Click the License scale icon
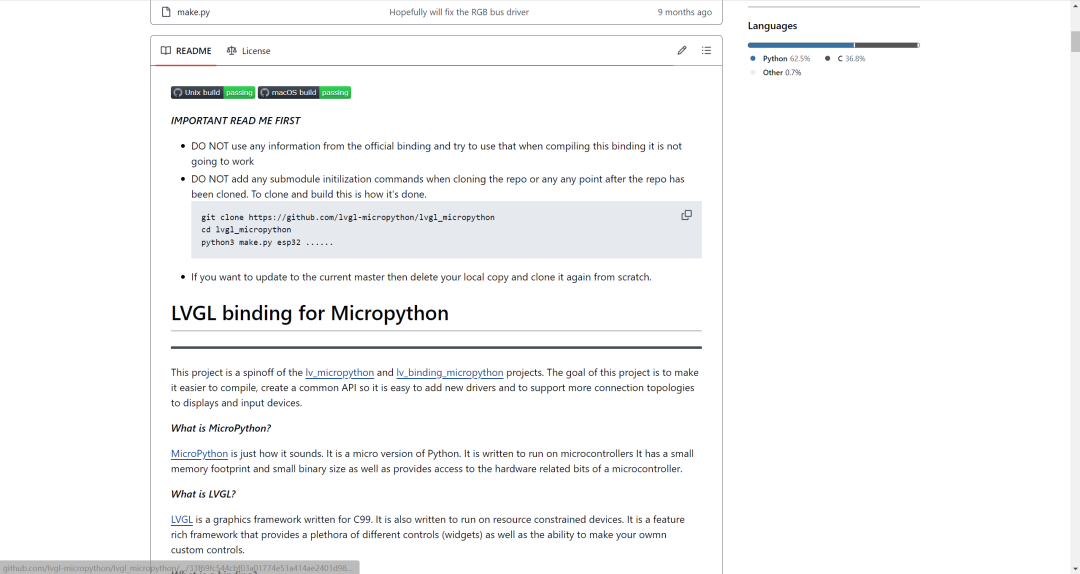 (232, 51)
